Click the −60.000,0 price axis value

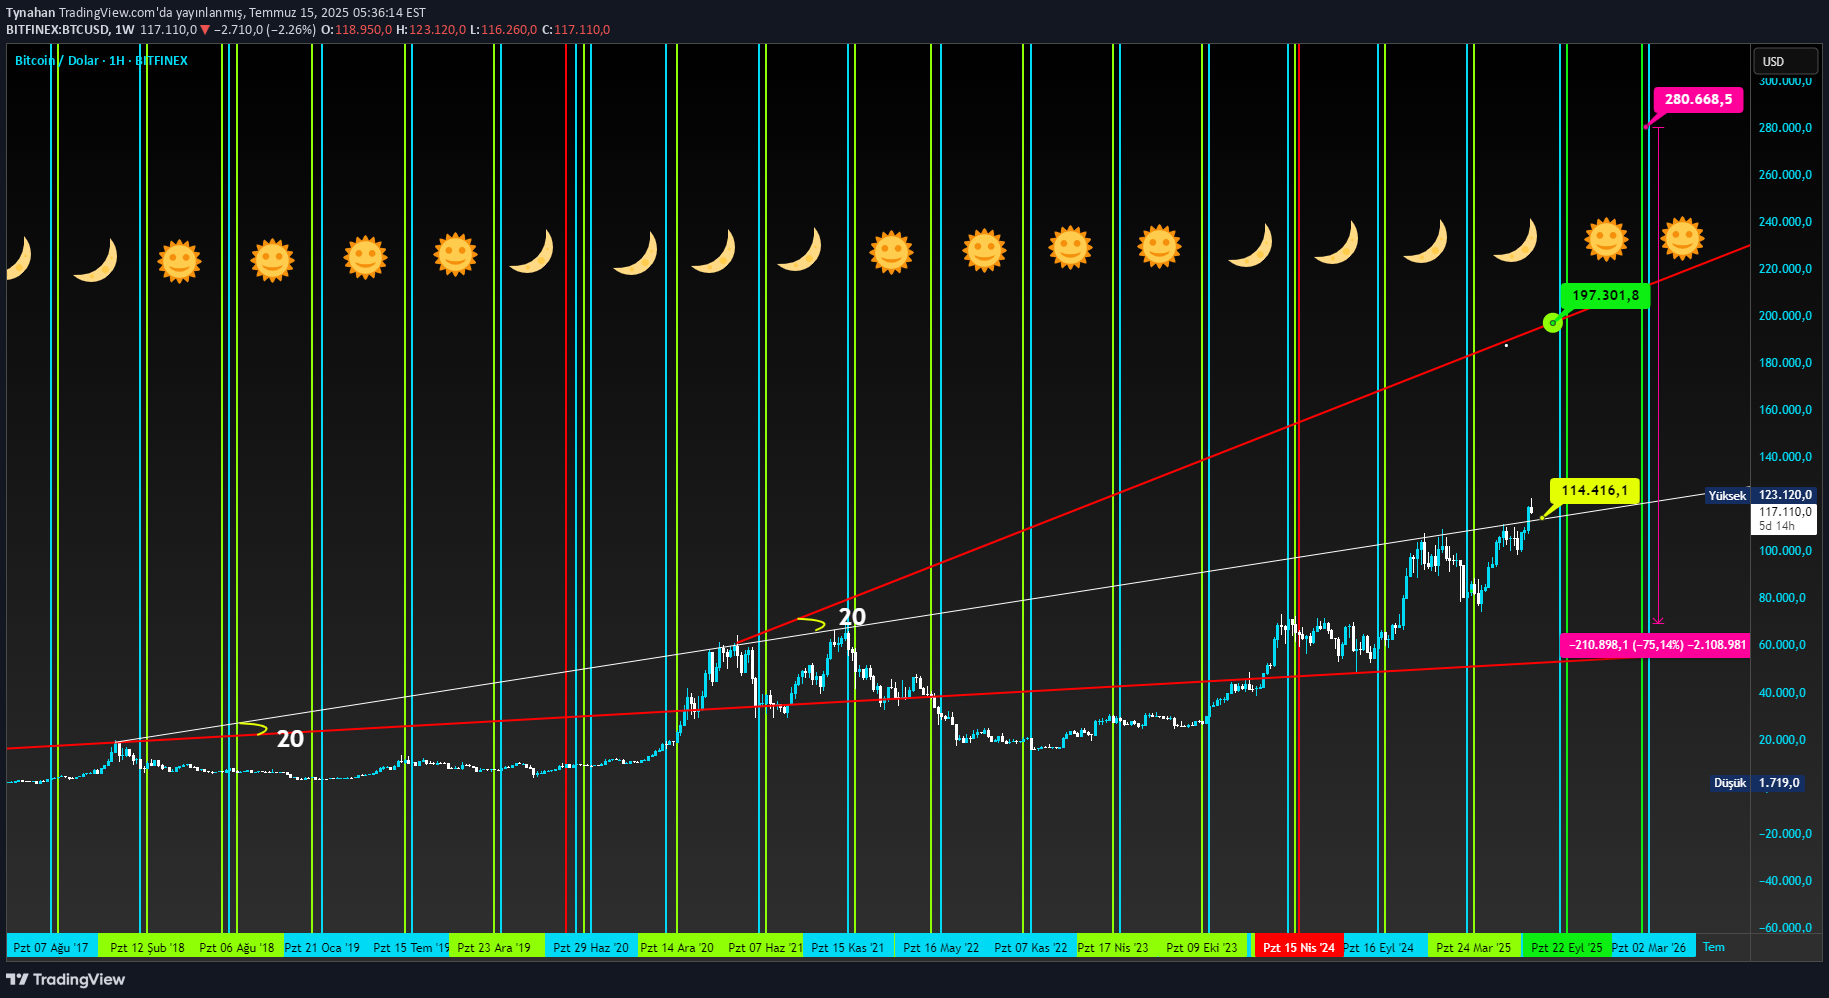(1785, 928)
